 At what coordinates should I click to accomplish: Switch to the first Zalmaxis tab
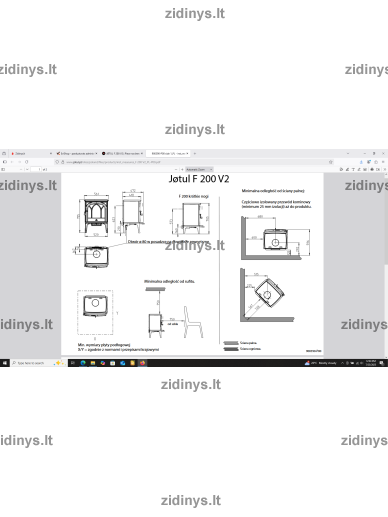(x=31, y=153)
